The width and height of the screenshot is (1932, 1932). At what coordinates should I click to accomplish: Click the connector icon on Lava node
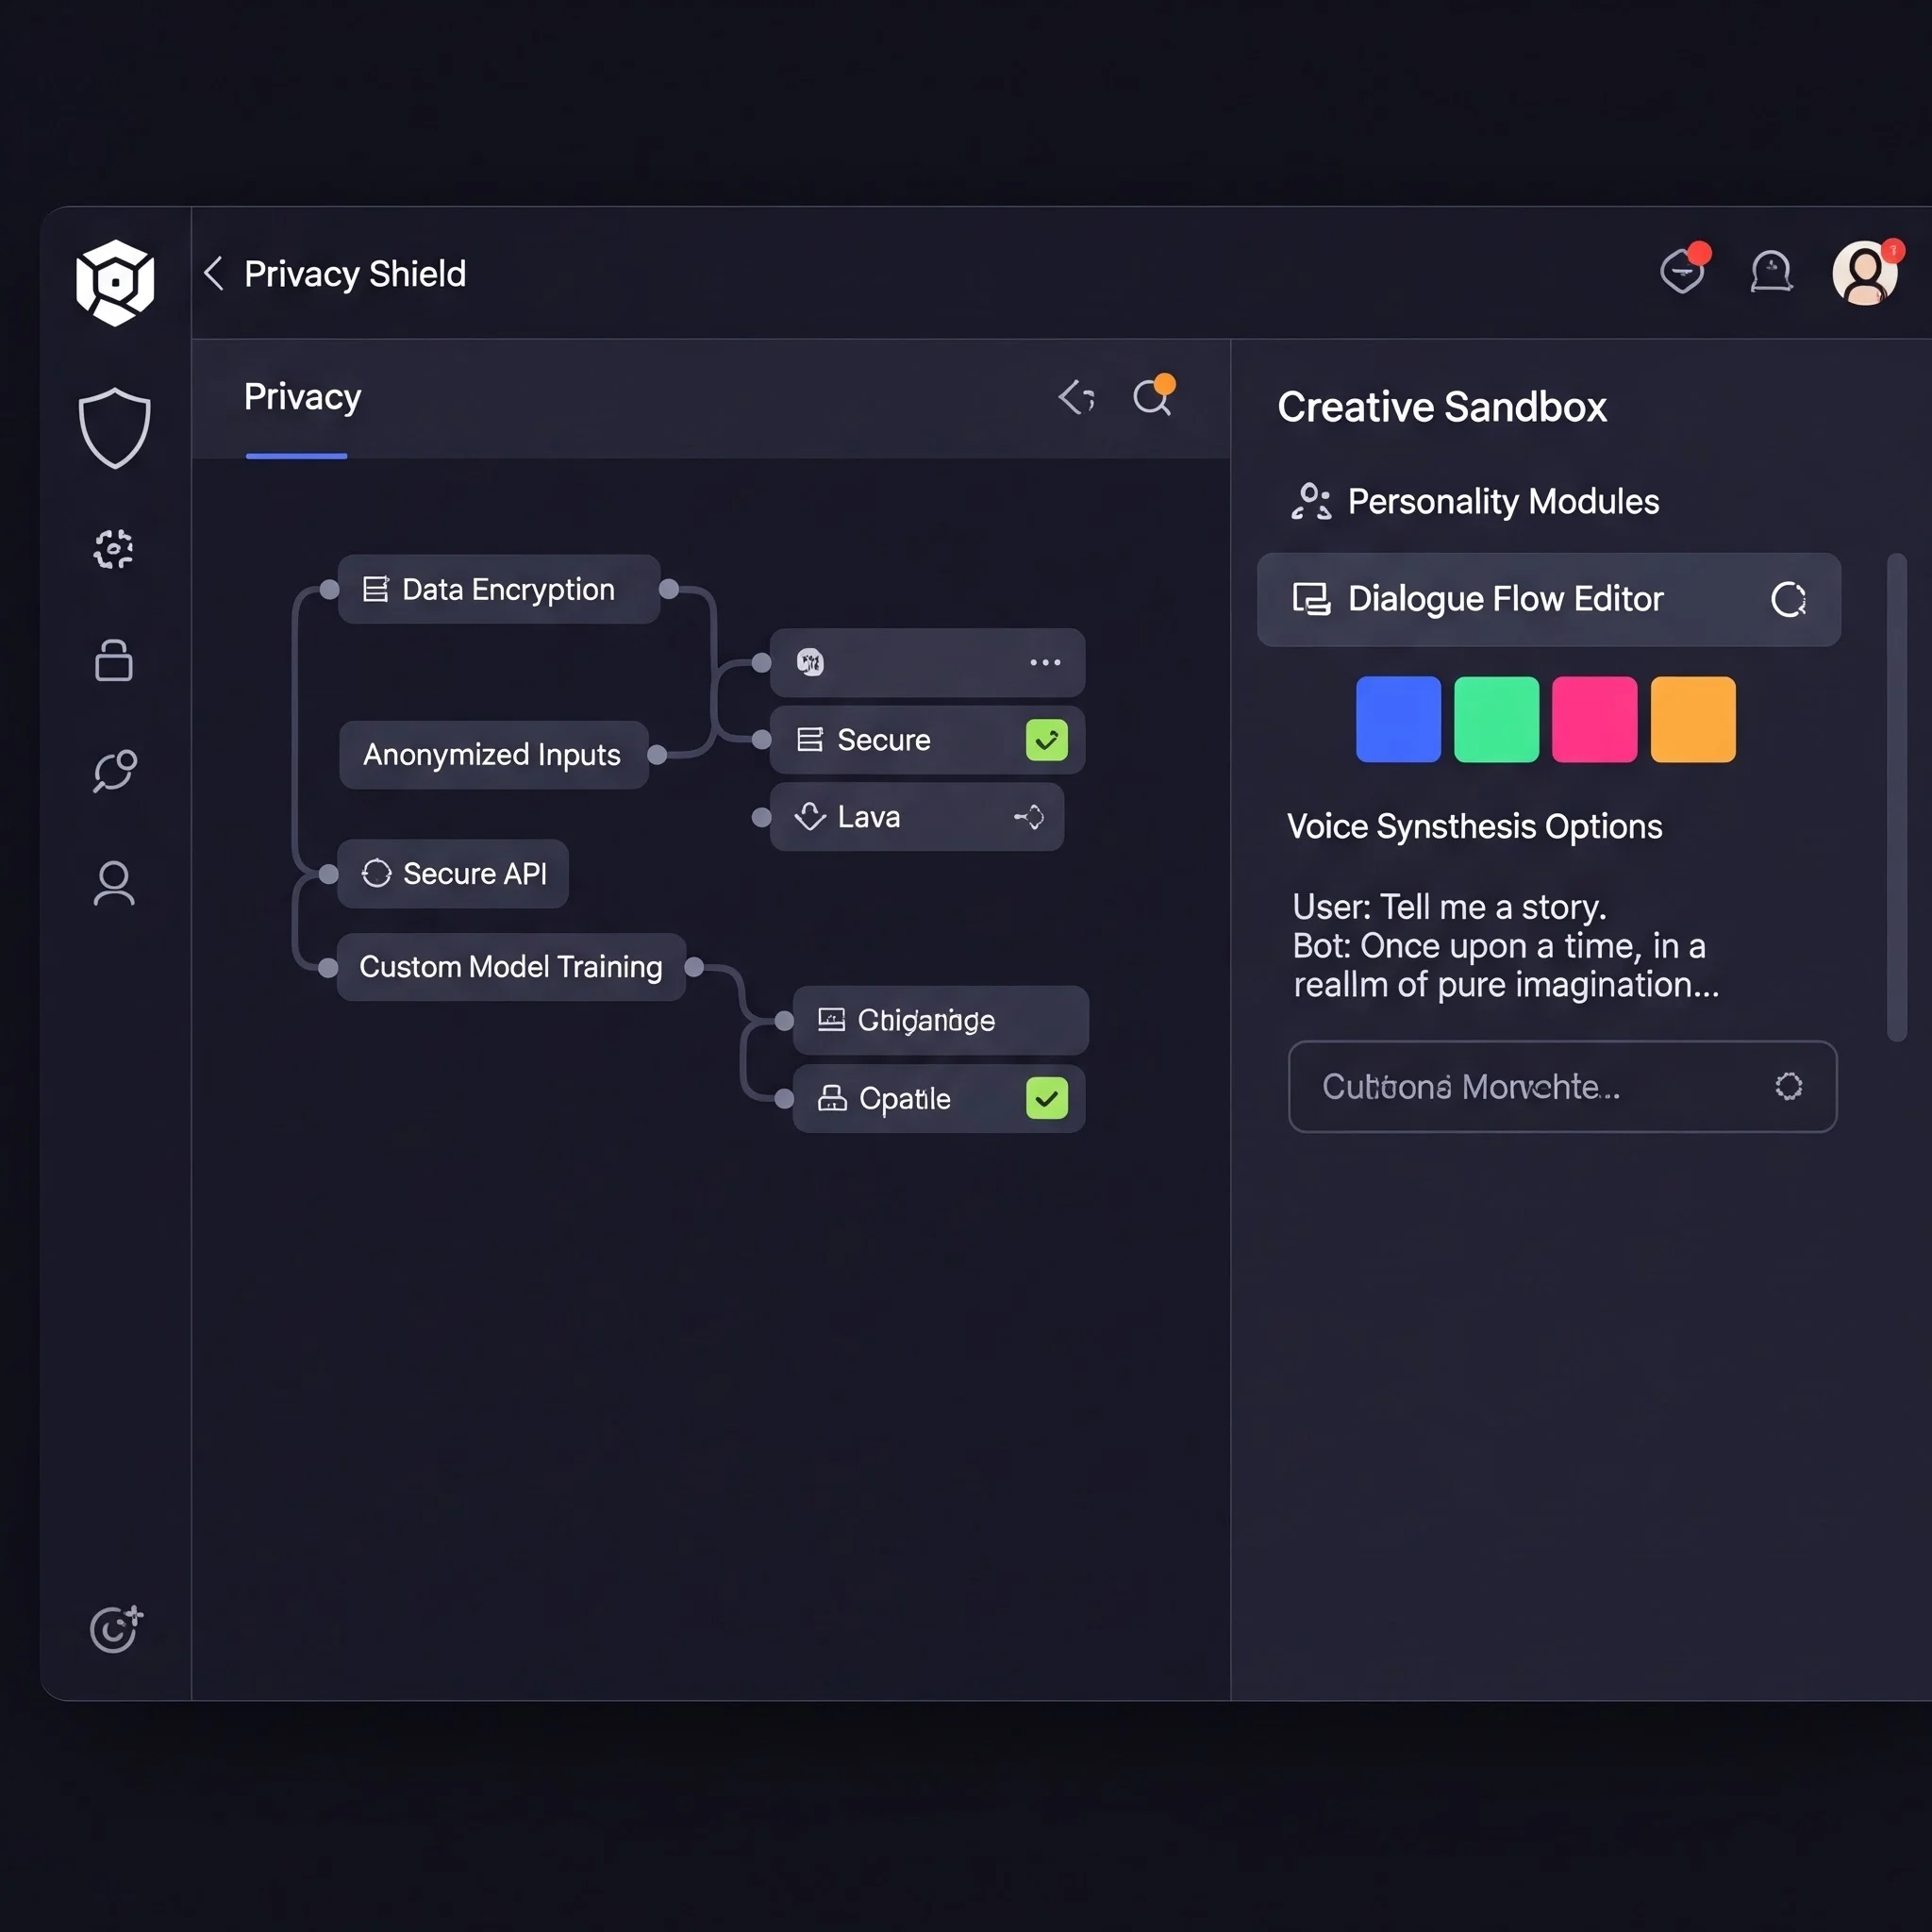[1029, 817]
